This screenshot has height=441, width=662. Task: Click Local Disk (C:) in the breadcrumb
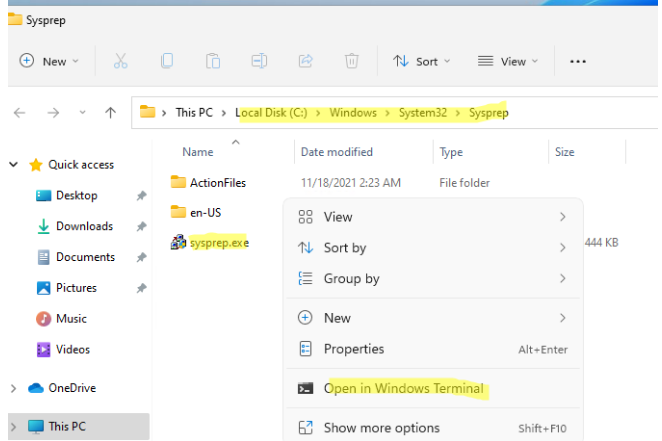[271, 113]
